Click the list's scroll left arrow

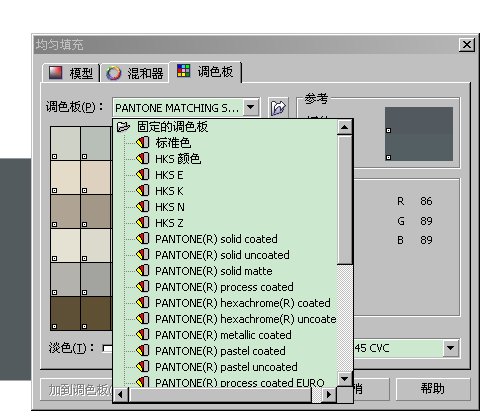121,395
